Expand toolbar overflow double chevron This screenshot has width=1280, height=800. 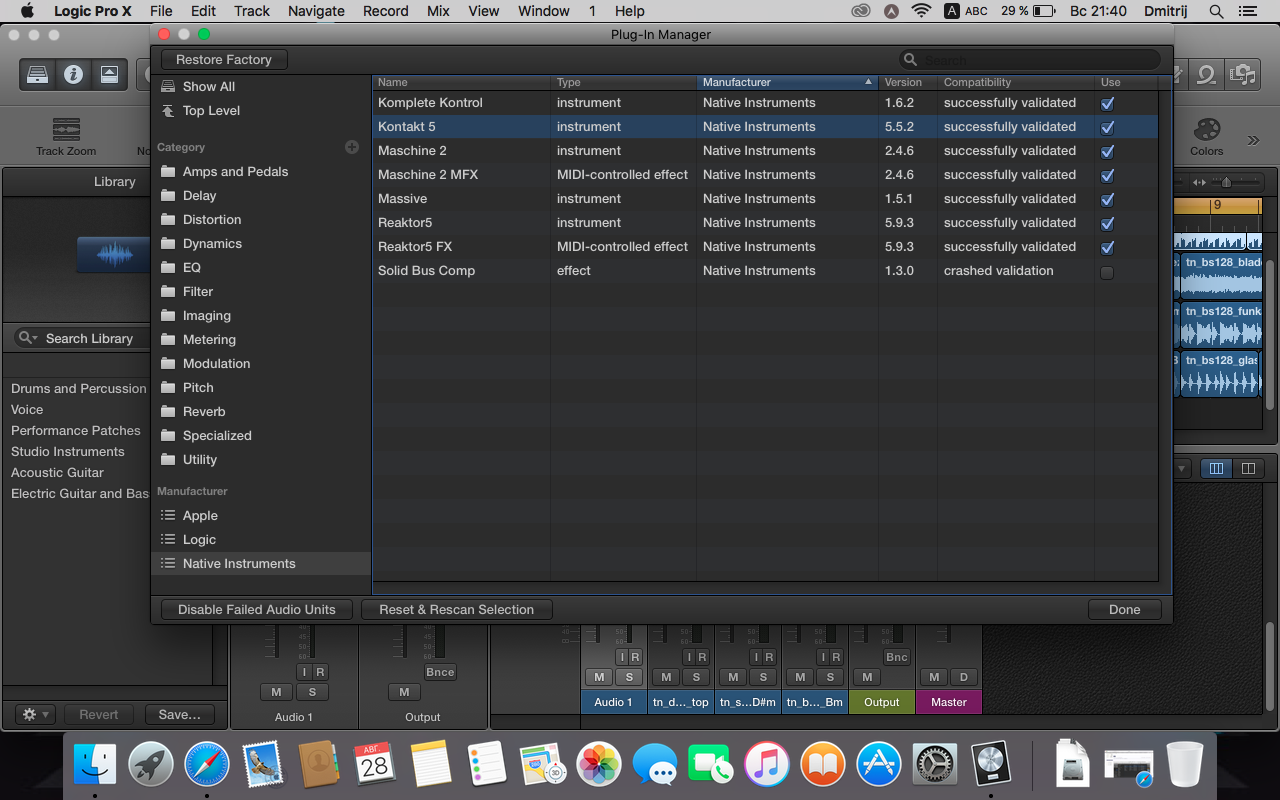point(1253,140)
